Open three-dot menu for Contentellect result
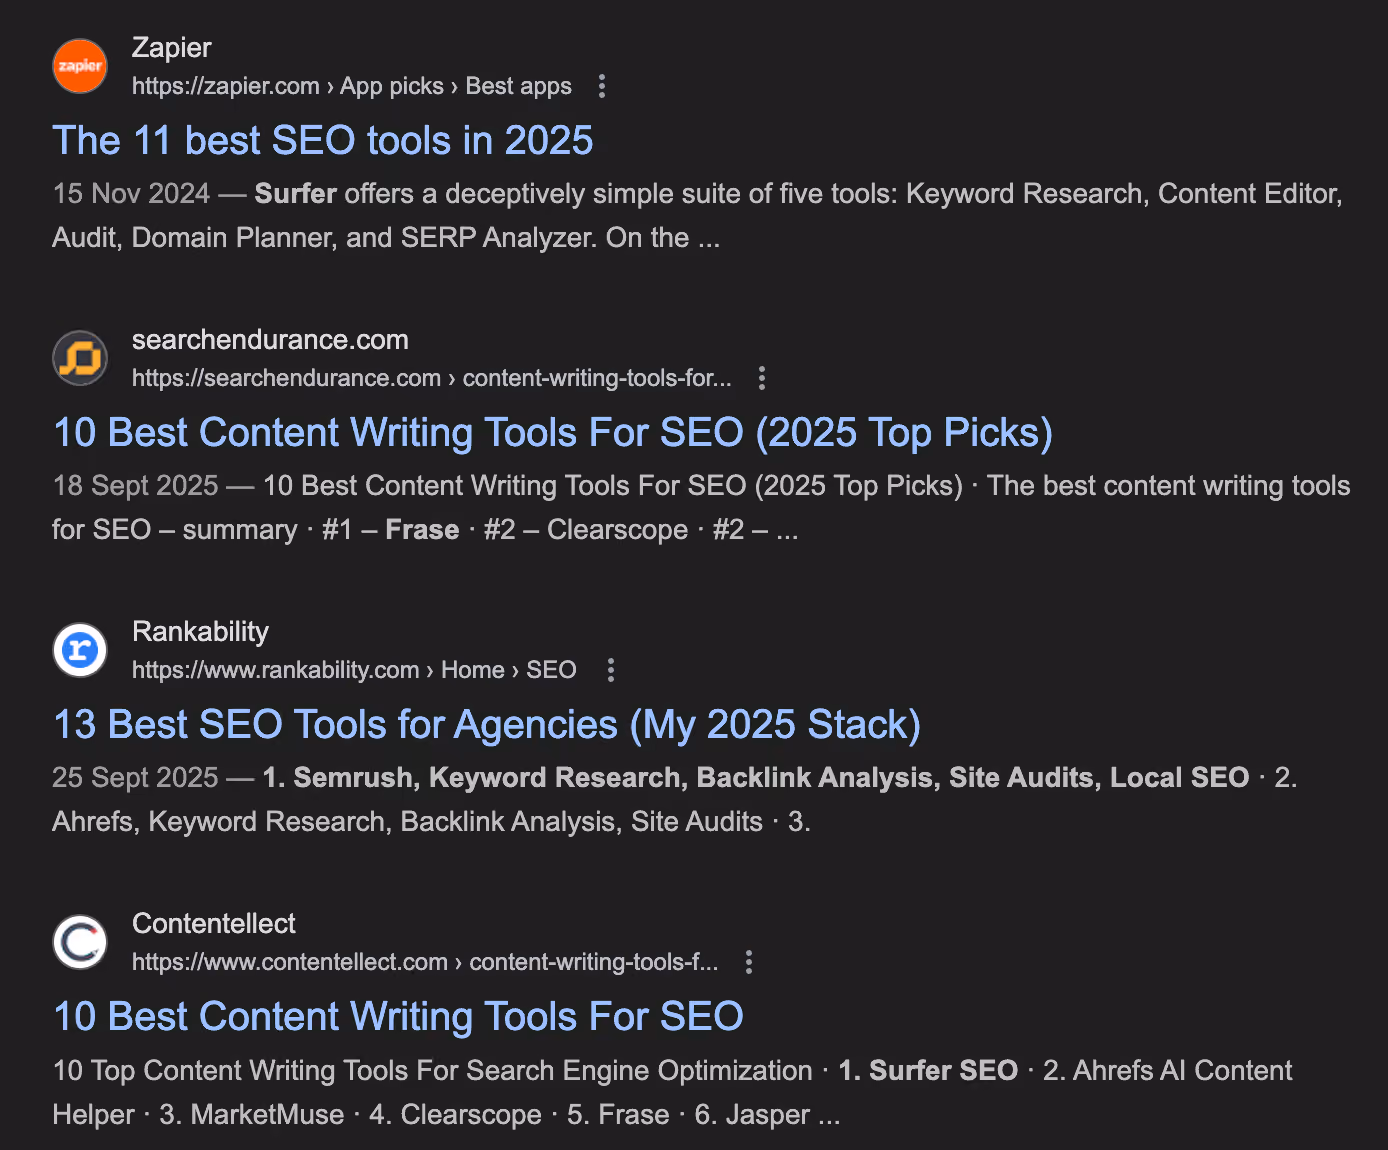This screenshot has width=1388, height=1150. click(x=749, y=962)
